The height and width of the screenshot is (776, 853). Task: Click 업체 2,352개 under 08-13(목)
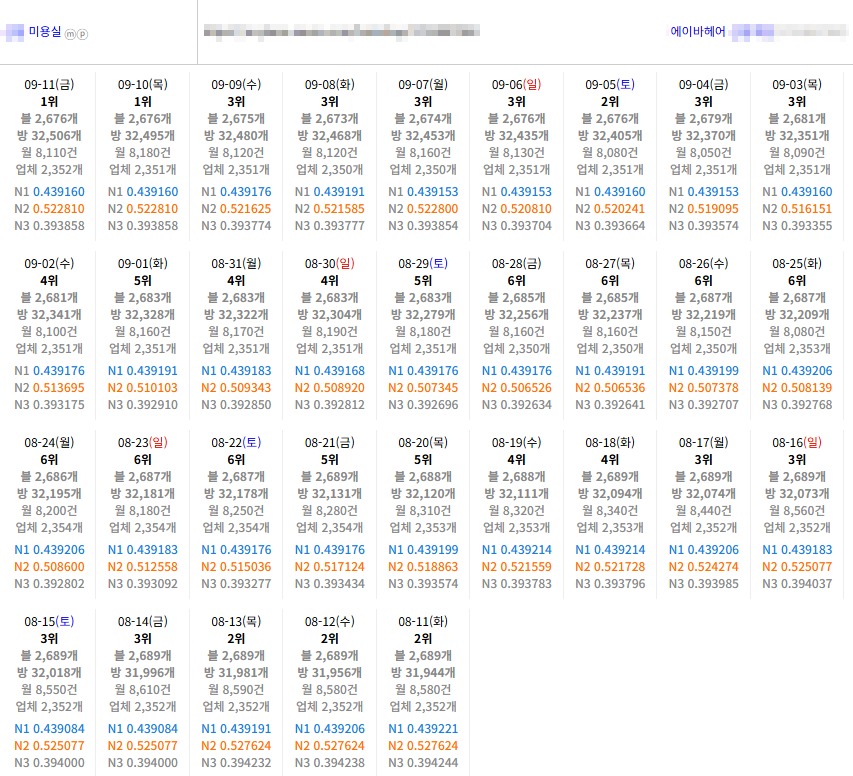pyautogui.click(x=236, y=706)
